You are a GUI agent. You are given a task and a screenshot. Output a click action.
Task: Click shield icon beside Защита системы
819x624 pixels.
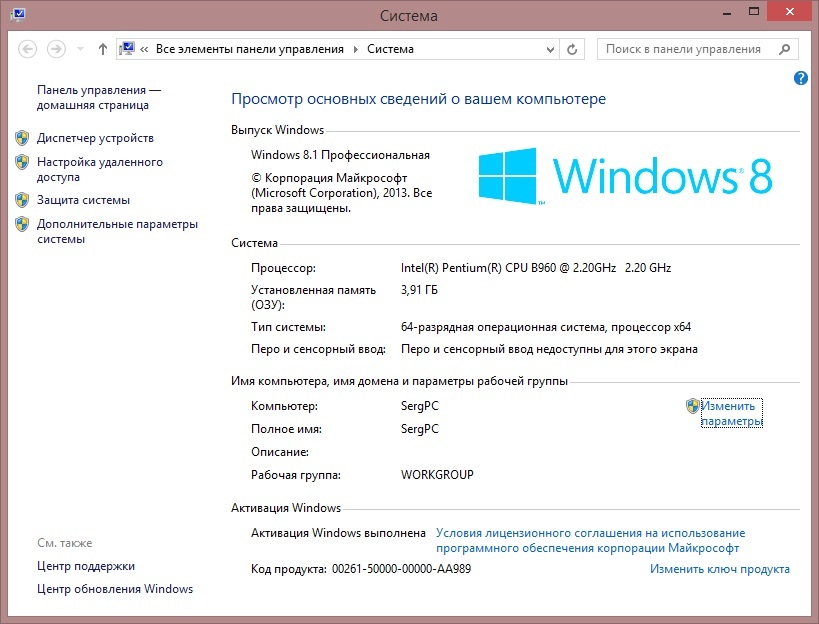[22, 200]
